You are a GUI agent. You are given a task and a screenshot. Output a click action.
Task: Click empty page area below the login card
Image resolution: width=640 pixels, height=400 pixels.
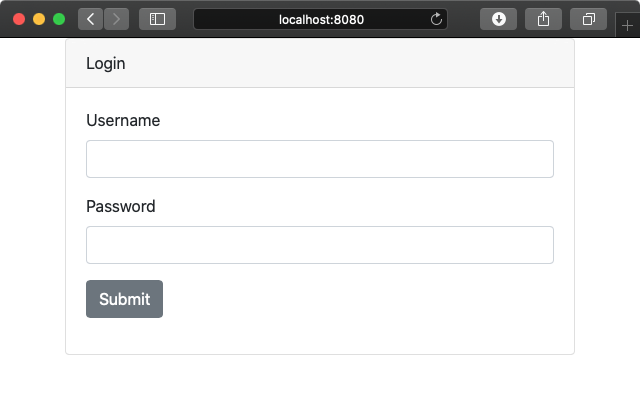(320, 378)
